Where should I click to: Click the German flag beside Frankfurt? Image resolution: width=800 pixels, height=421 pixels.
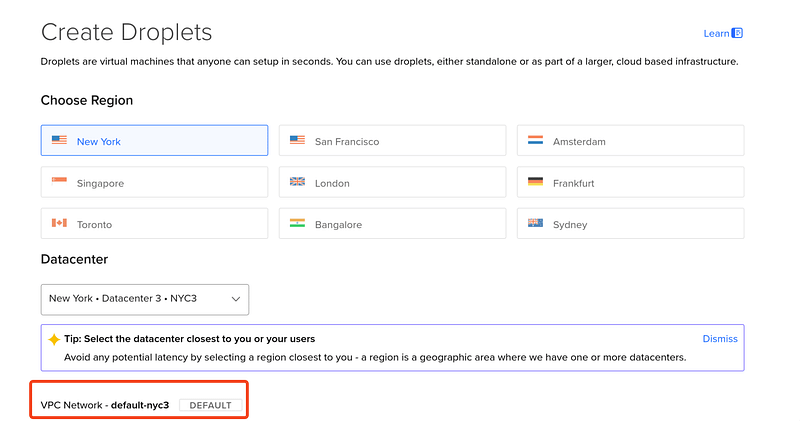[x=535, y=182]
